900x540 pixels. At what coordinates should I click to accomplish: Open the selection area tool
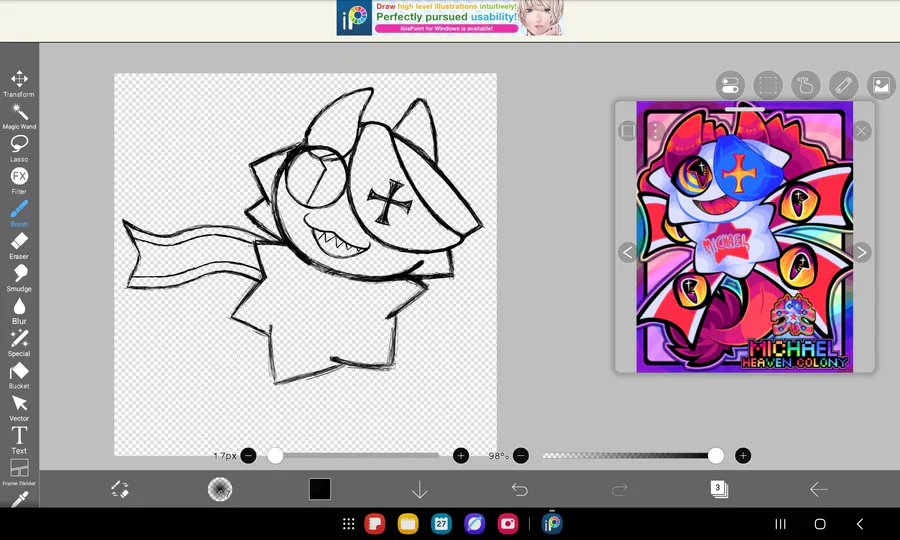[768, 86]
